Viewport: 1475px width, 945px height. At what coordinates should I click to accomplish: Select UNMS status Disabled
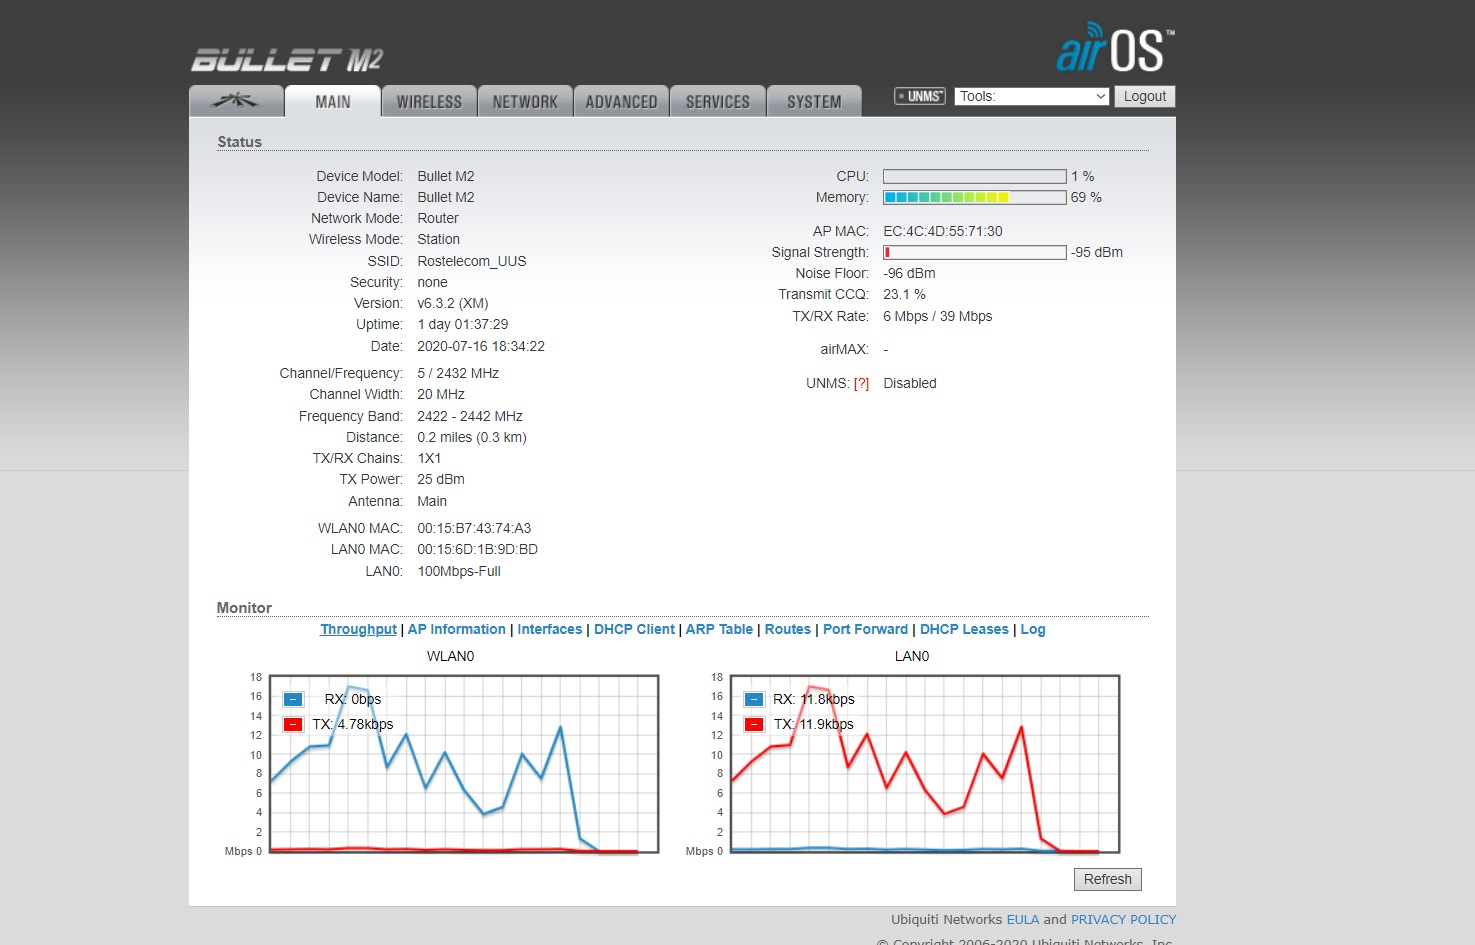[x=910, y=383]
